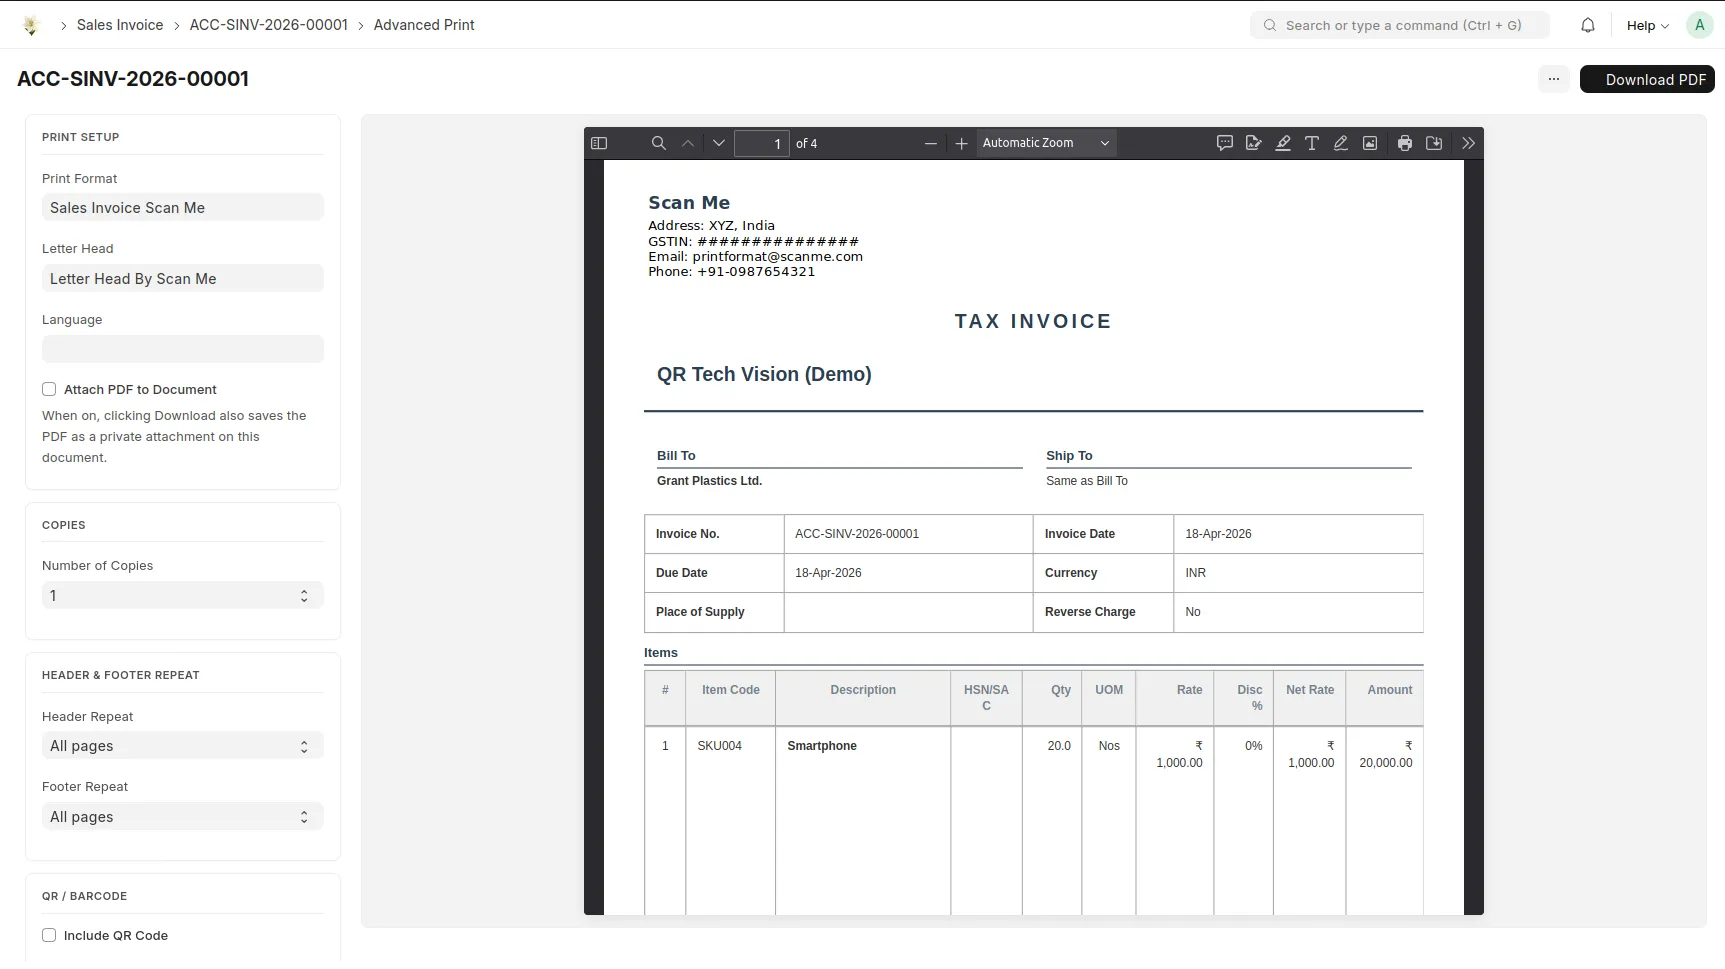The image size is (1725, 969).
Task: Add an image to the PDF
Action: 1370,143
